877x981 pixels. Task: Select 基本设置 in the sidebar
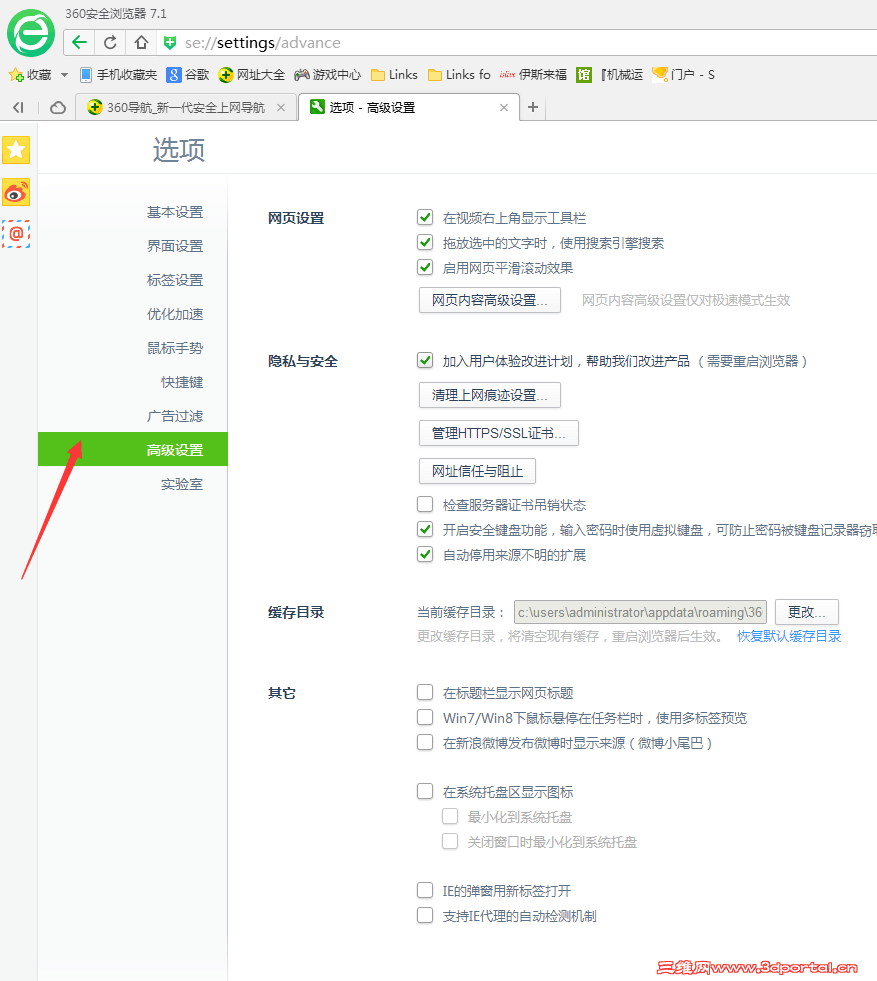[x=175, y=212]
